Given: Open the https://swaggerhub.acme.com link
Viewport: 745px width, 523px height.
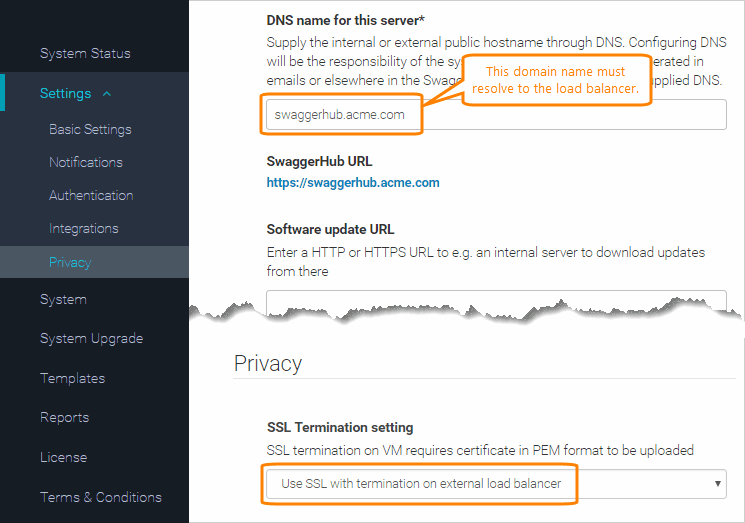Looking at the screenshot, I should (x=353, y=183).
